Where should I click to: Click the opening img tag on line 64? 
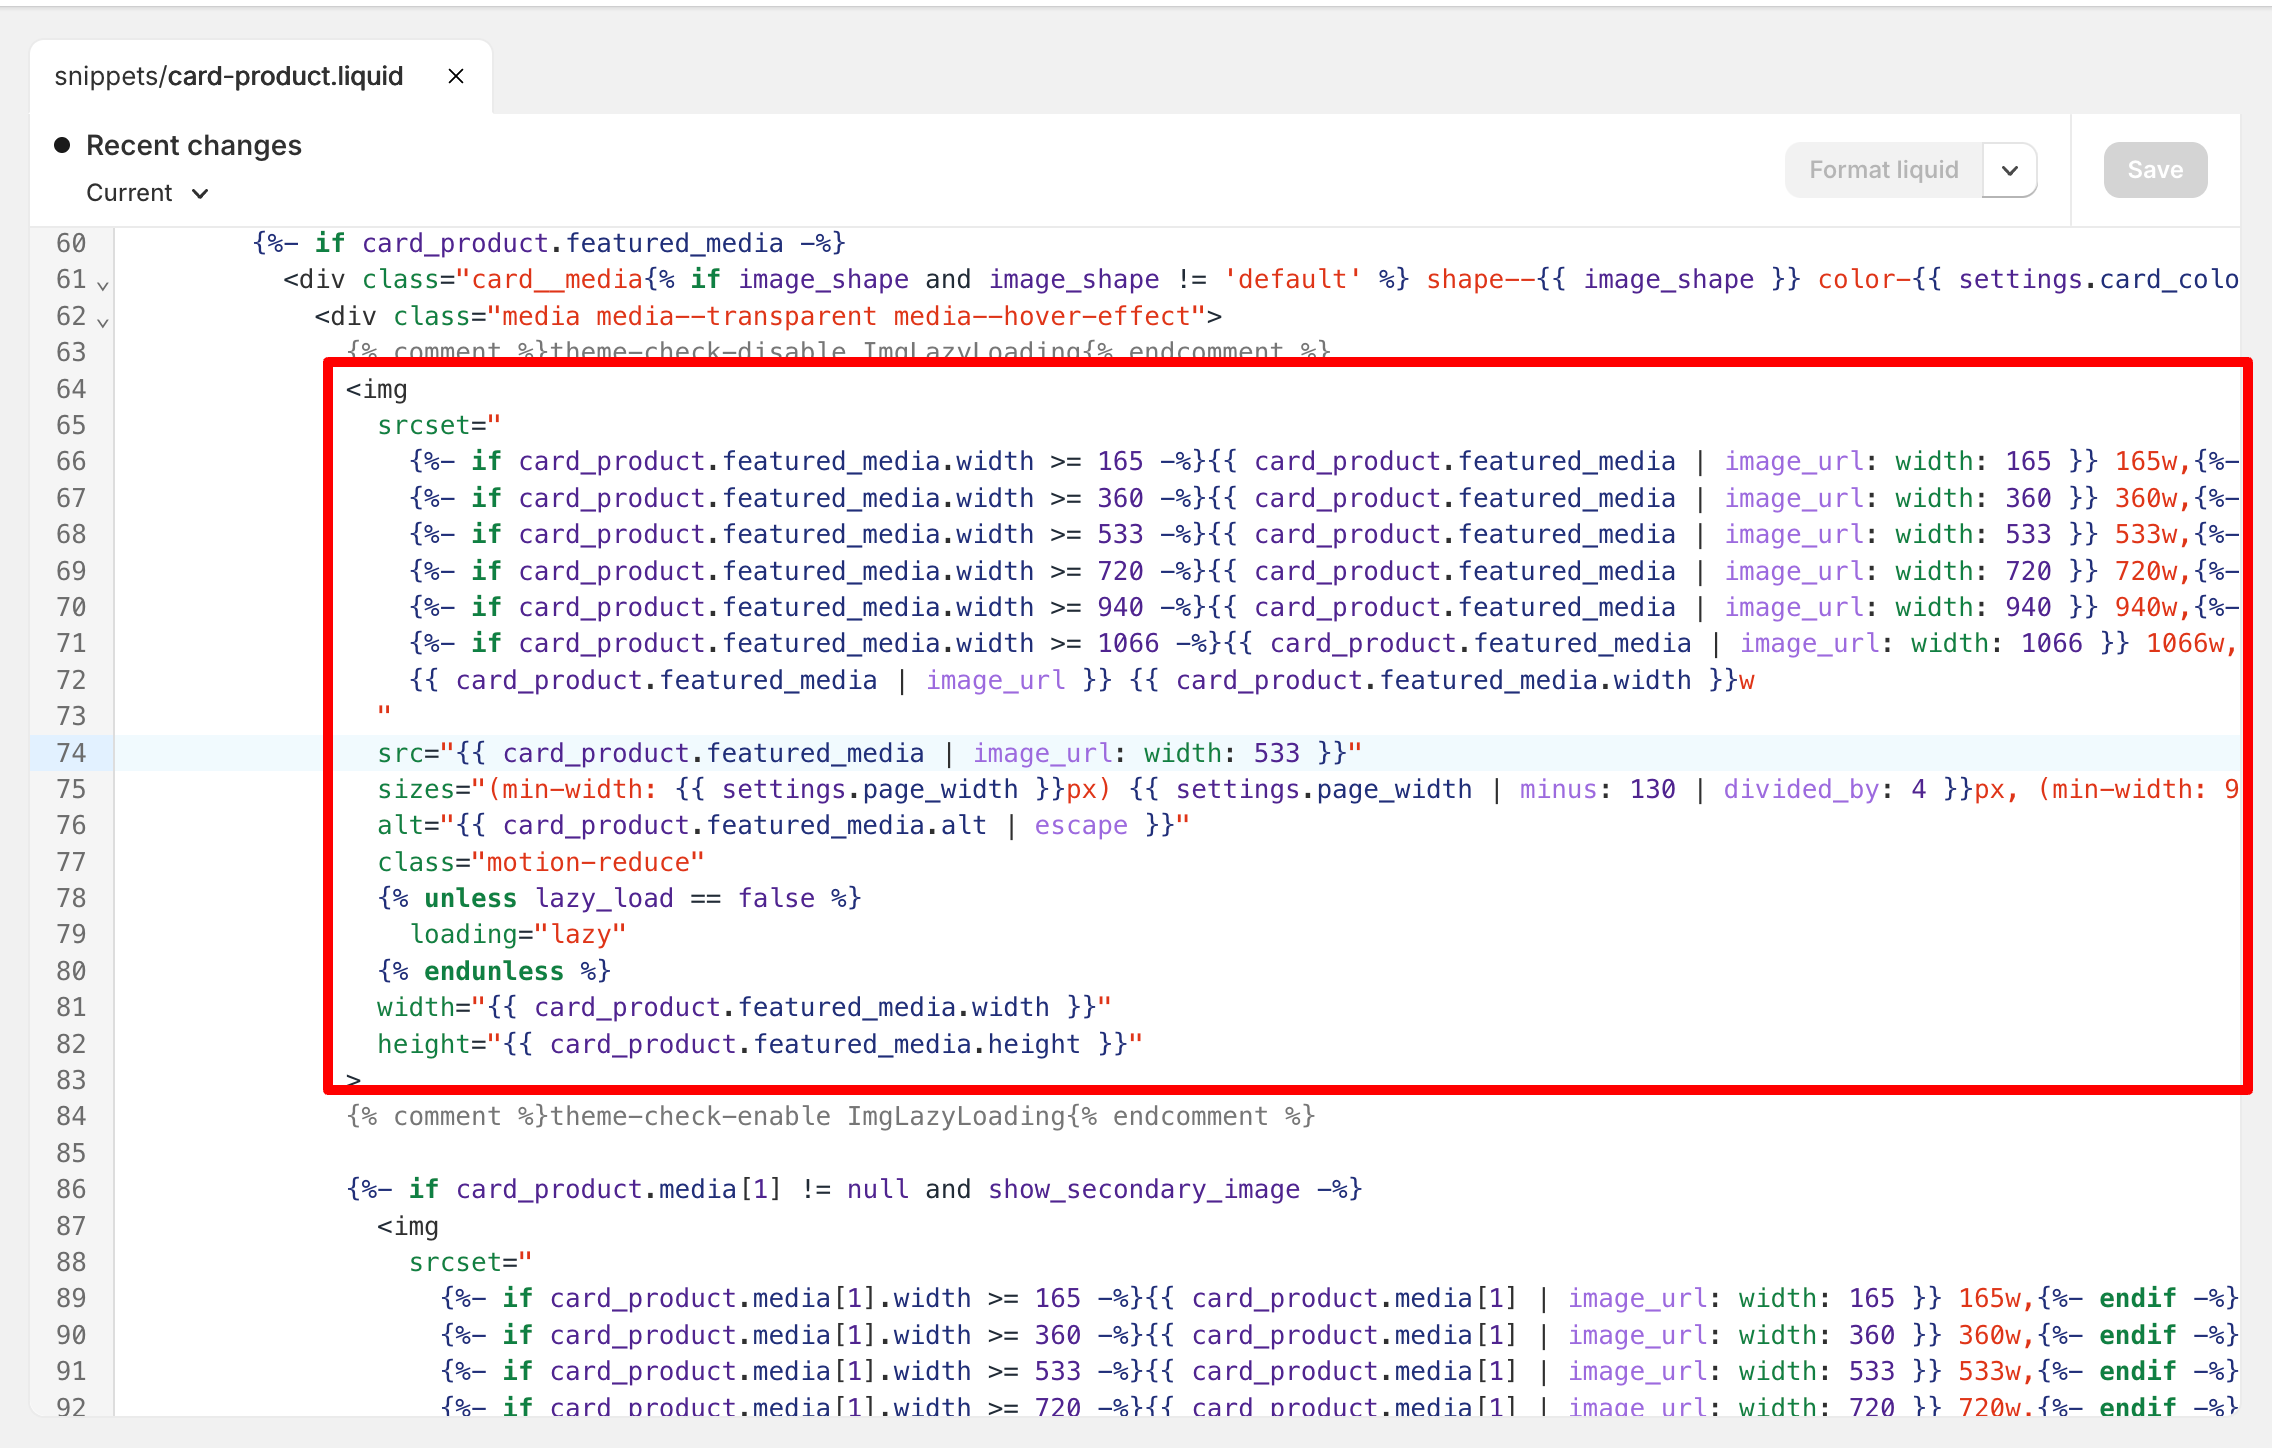pos(377,389)
